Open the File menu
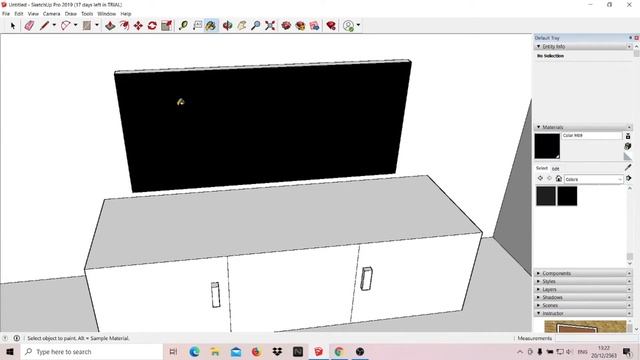Image resolution: width=640 pixels, height=360 pixels. (6, 14)
